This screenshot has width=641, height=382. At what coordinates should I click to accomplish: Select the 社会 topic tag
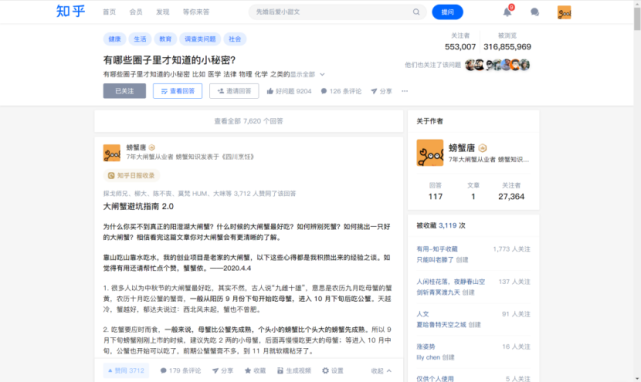click(235, 39)
